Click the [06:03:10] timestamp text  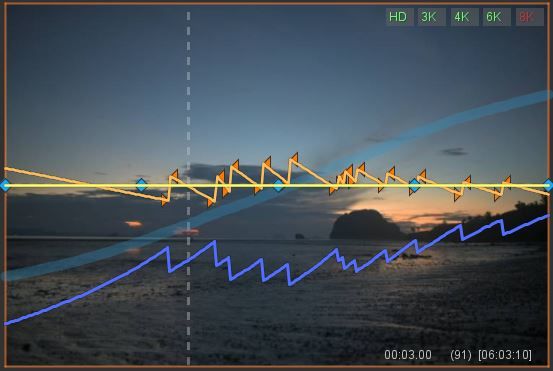click(x=505, y=354)
